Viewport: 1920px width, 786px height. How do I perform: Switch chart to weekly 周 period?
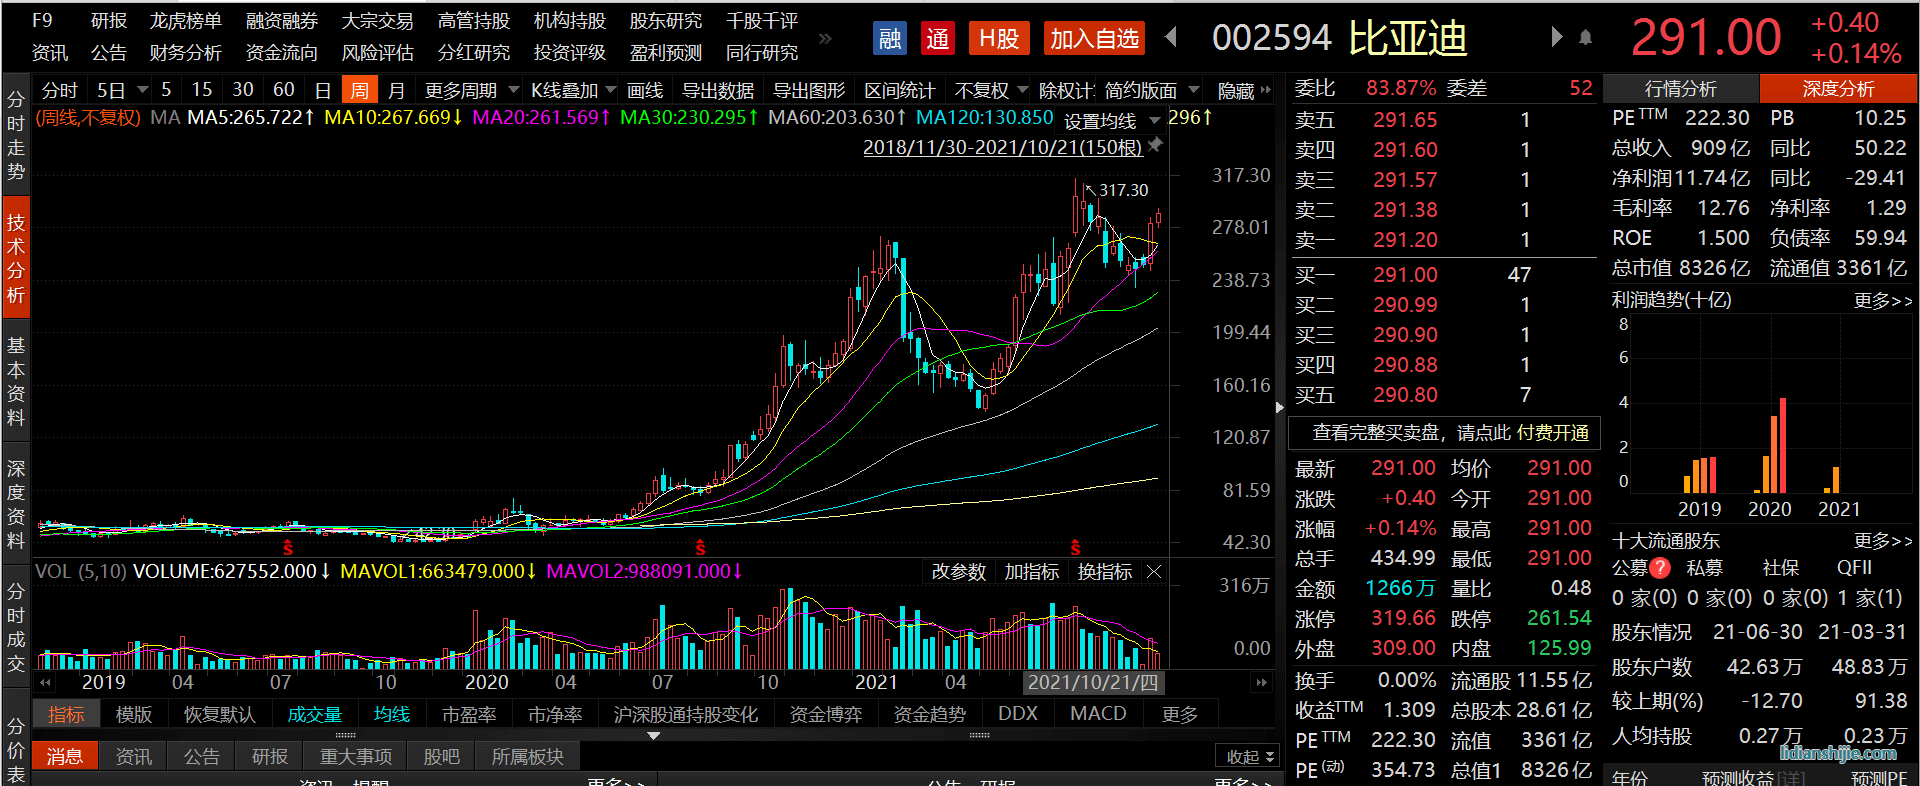(358, 90)
